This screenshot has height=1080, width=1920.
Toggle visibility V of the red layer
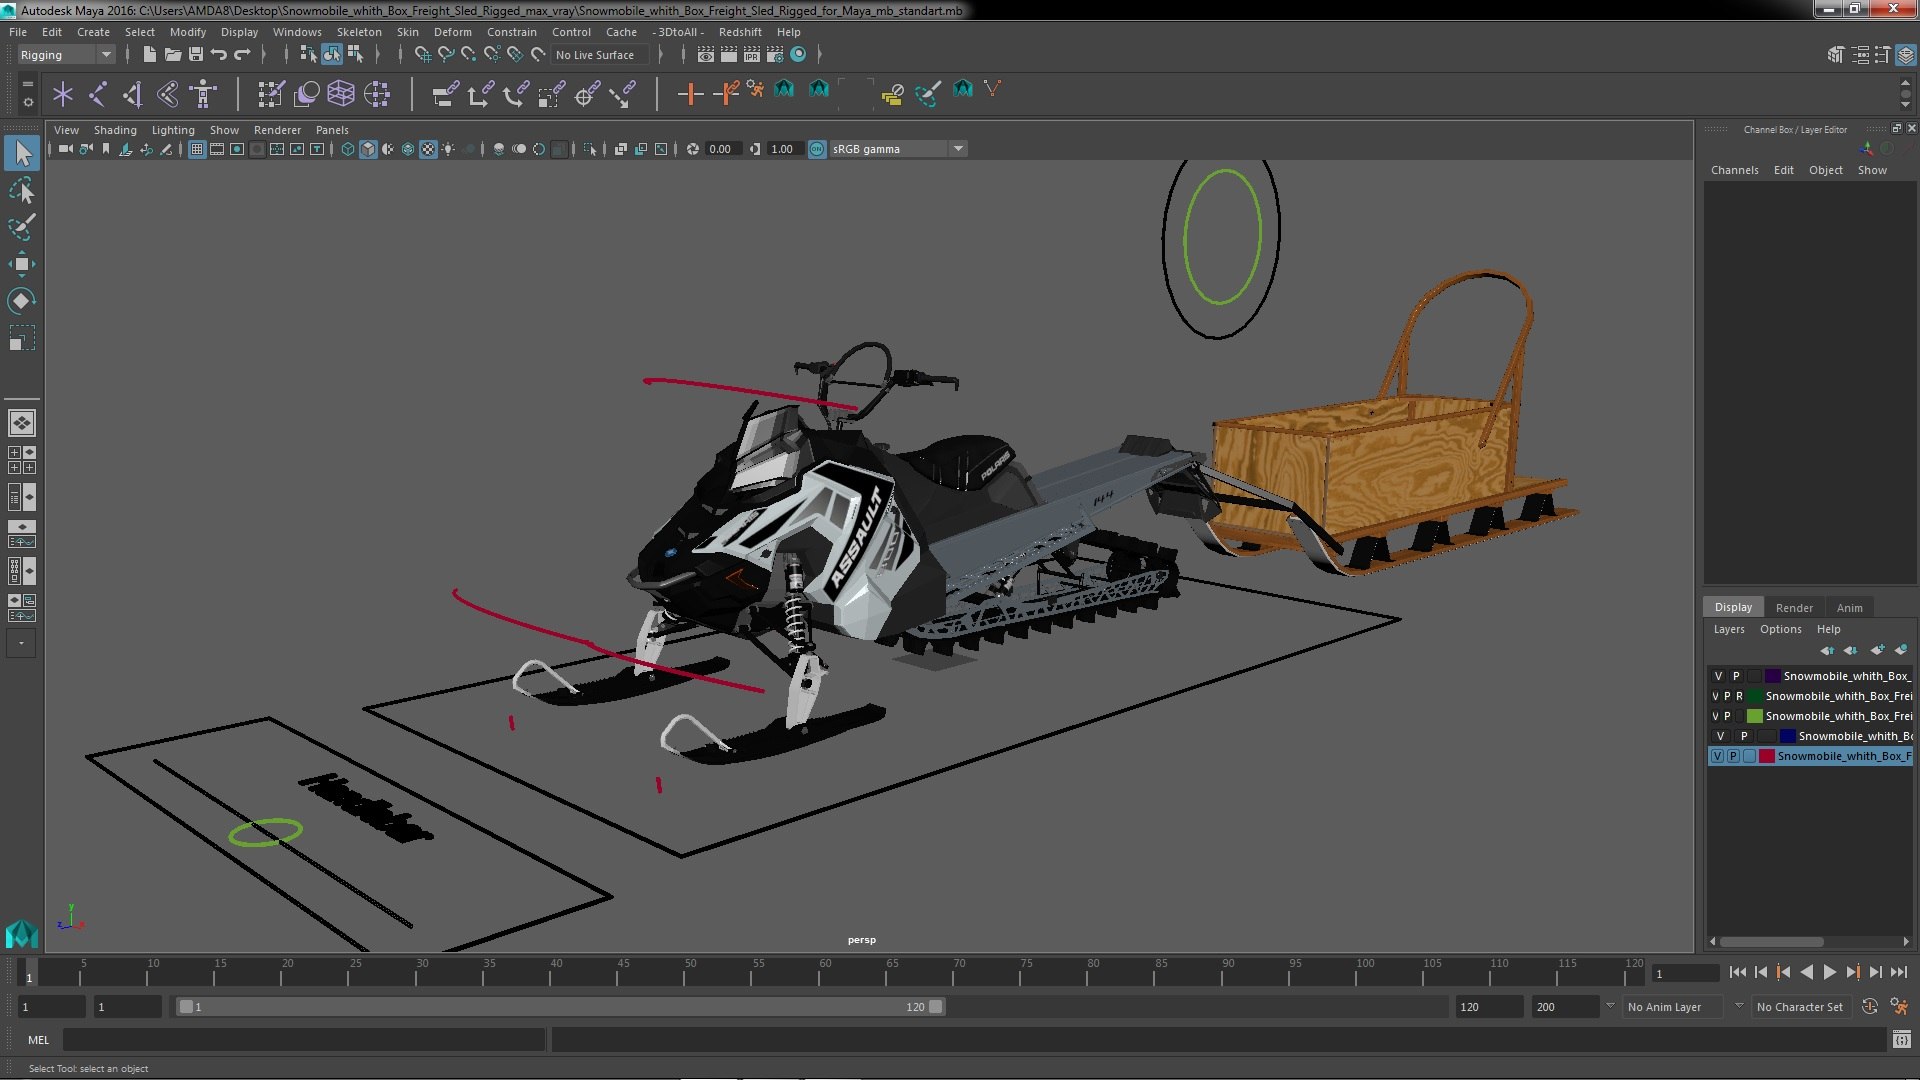(1717, 756)
